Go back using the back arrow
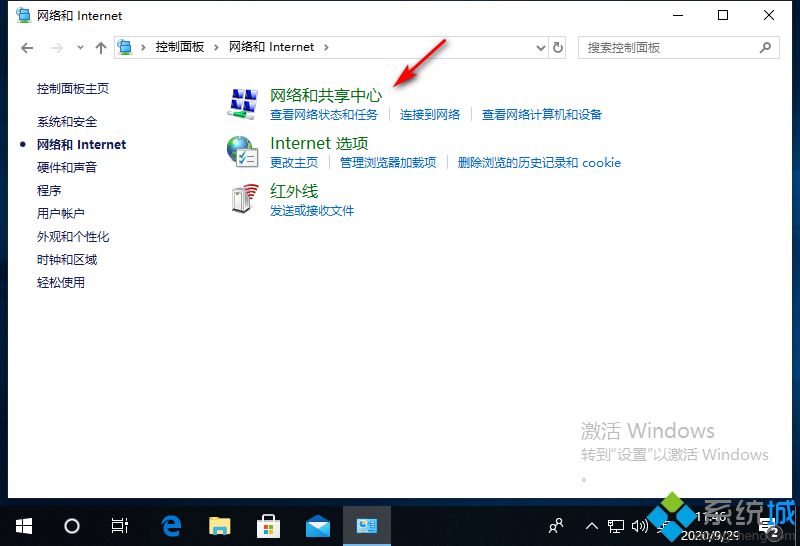 click(x=27, y=48)
